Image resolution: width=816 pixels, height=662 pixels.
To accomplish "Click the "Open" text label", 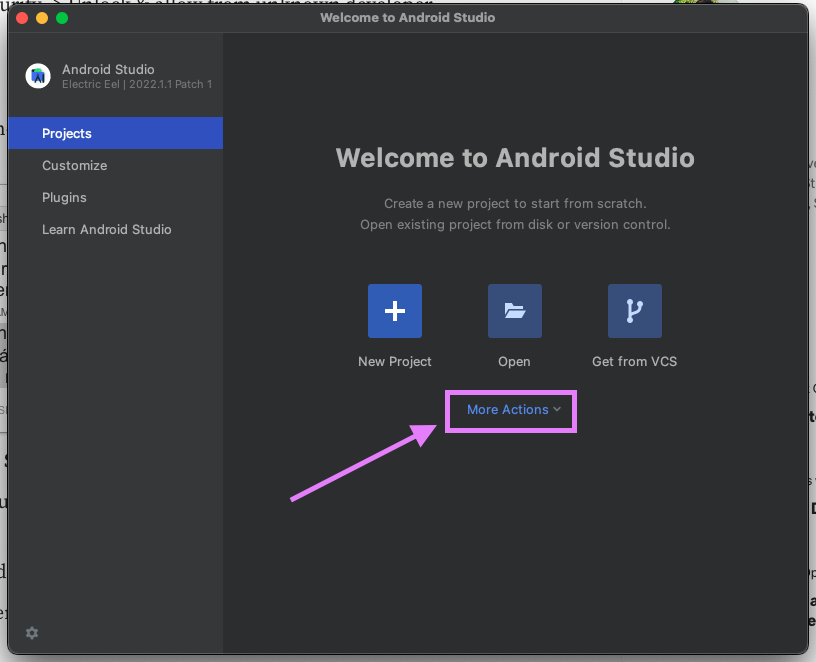I will (x=515, y=361).
